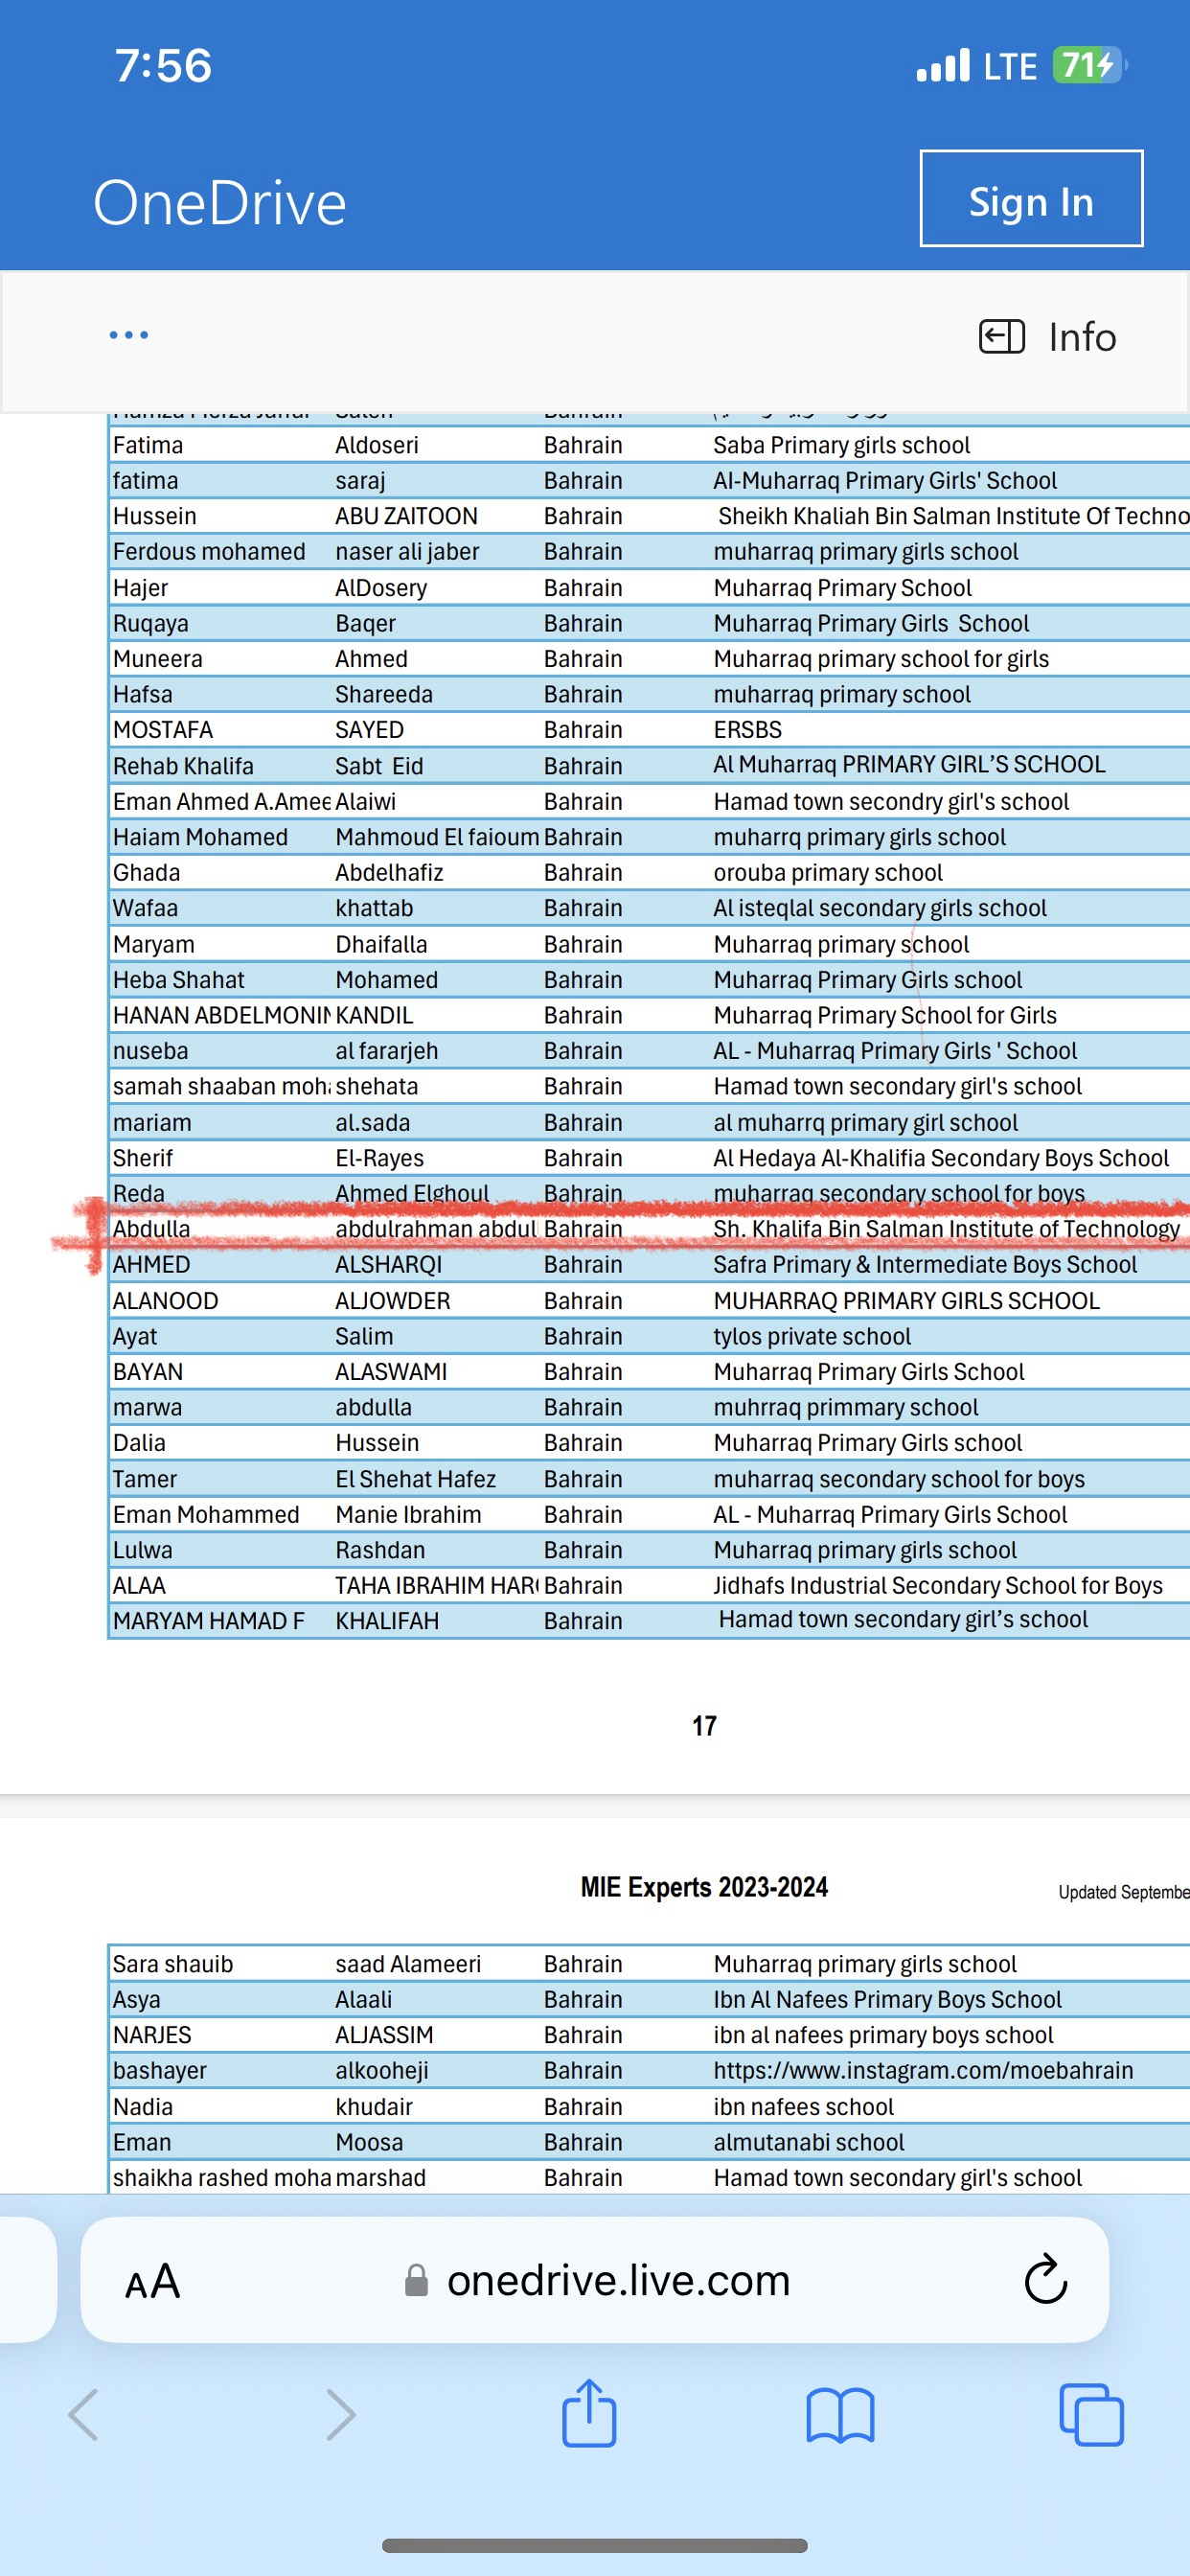Open the three-dot more options menu

(129, 335)
